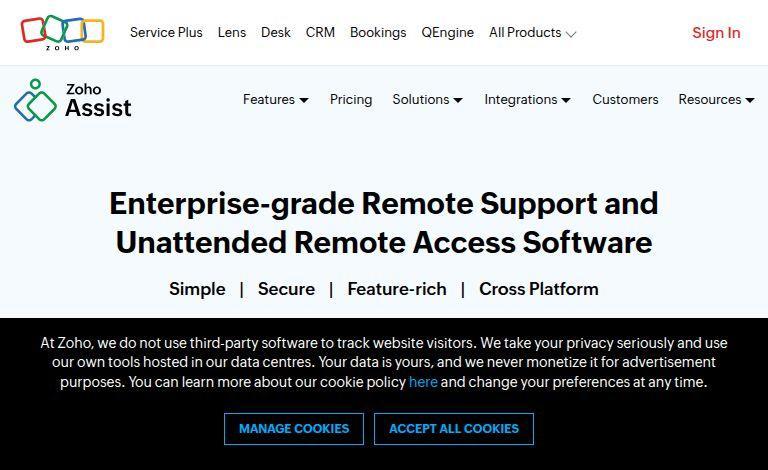Click the Zoho Assist logo icon

[x=35, y=101]
